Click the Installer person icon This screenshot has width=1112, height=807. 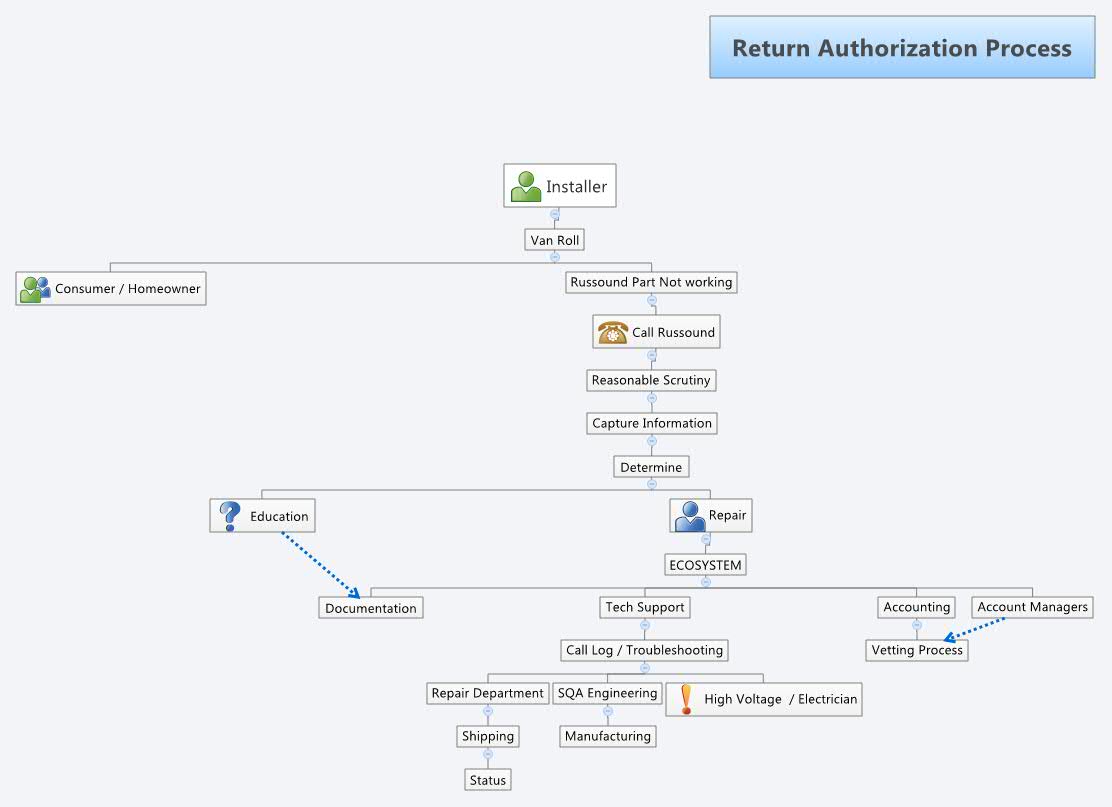[x=525, y=184]
